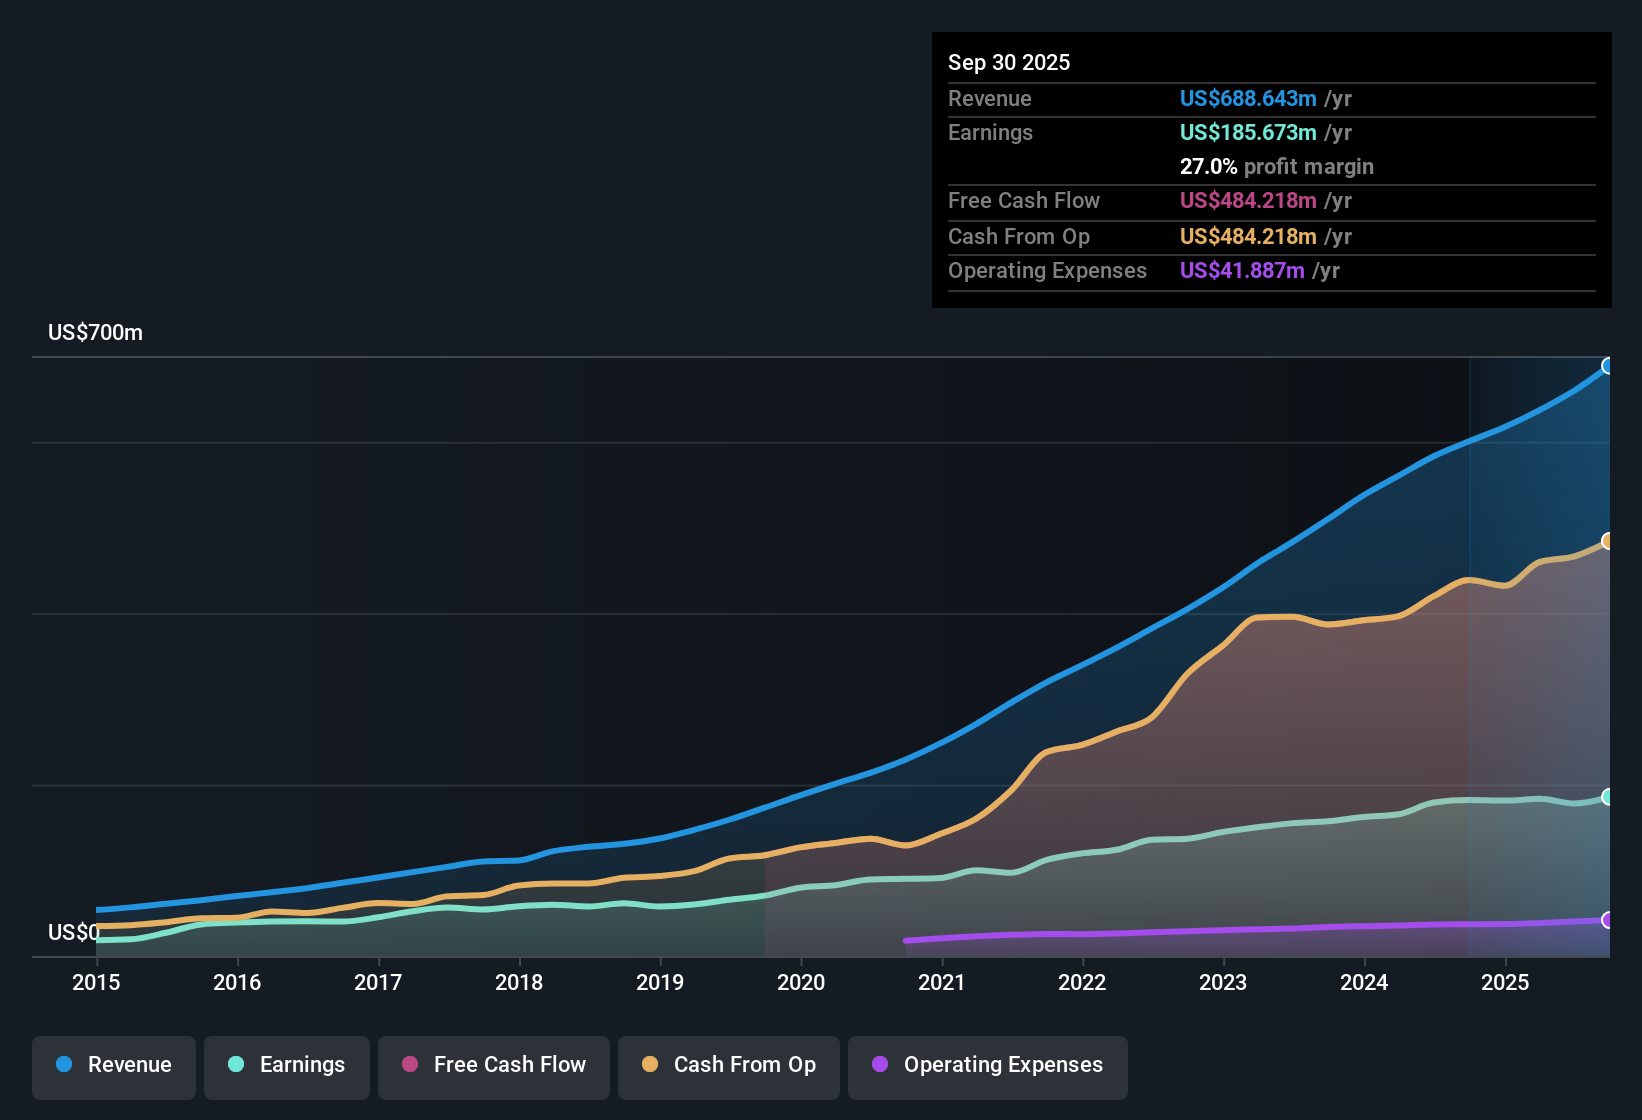Click the blue Revenue legend dot
The image size is (1642, 1120).
coord(64,1064)
